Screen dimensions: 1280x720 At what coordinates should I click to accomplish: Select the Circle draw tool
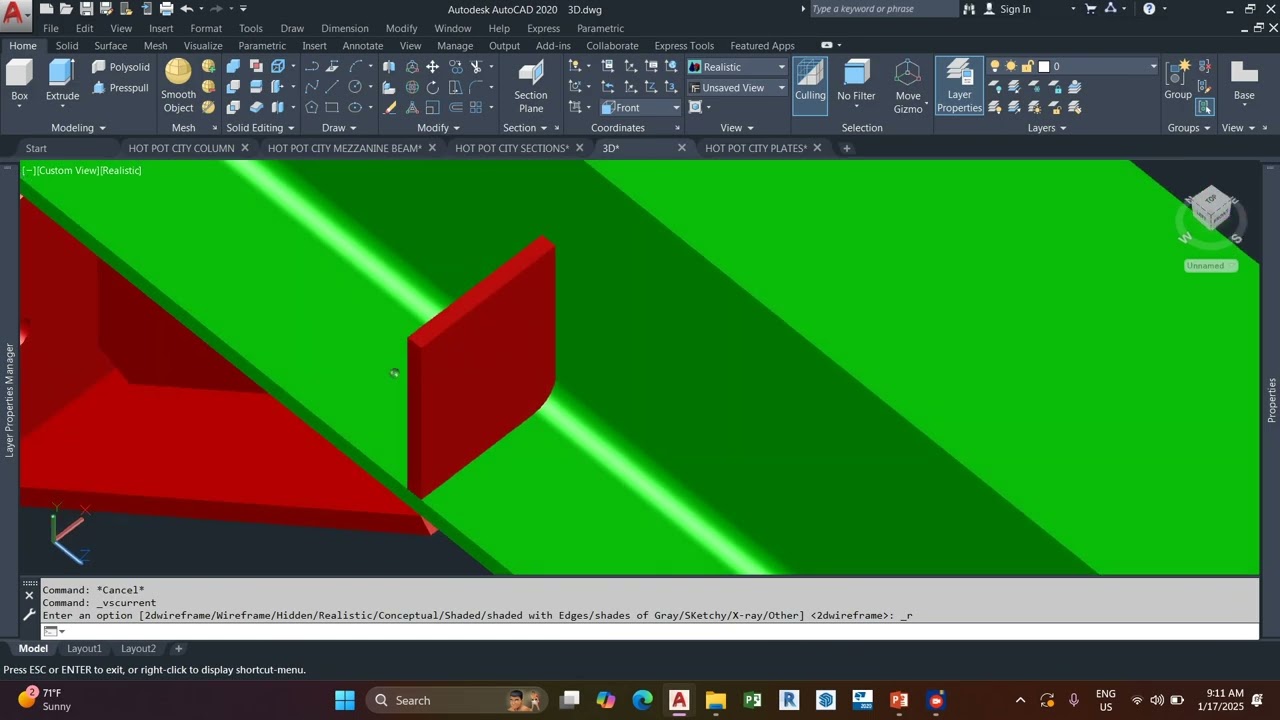[355, 88]
